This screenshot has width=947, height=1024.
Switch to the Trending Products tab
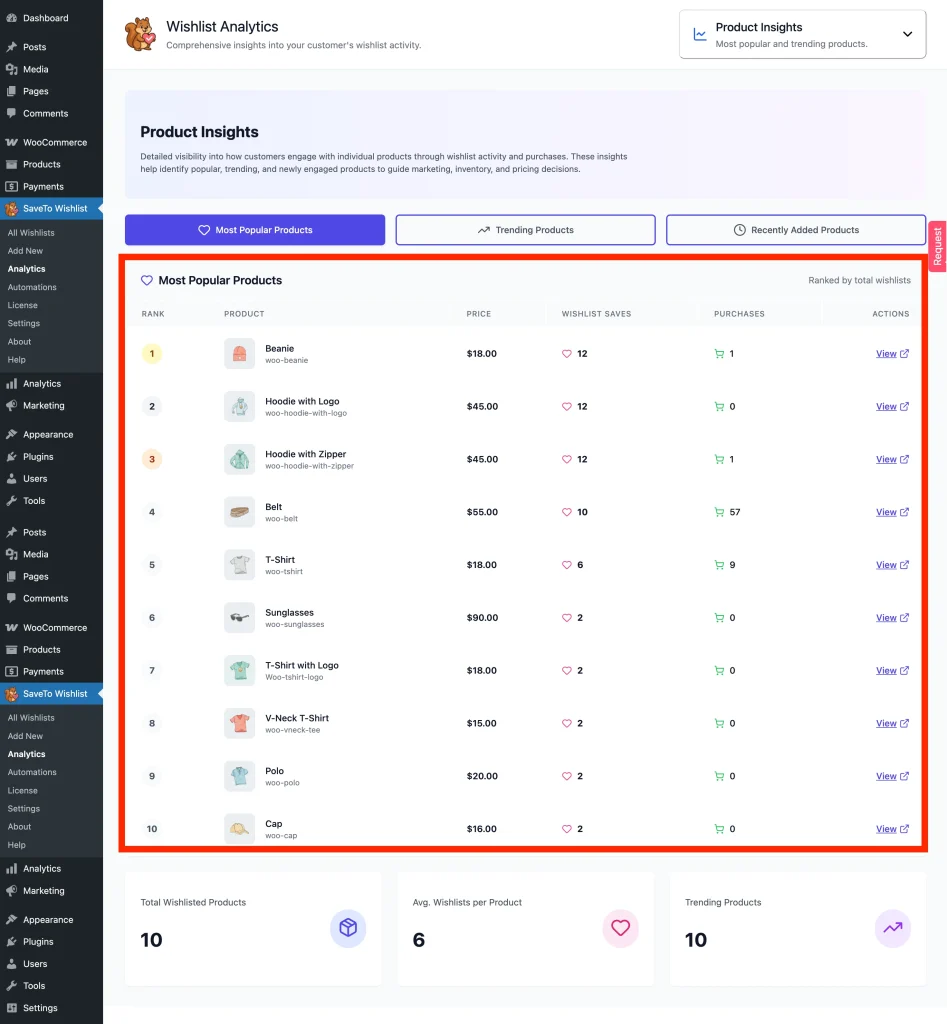click(524, 229)
